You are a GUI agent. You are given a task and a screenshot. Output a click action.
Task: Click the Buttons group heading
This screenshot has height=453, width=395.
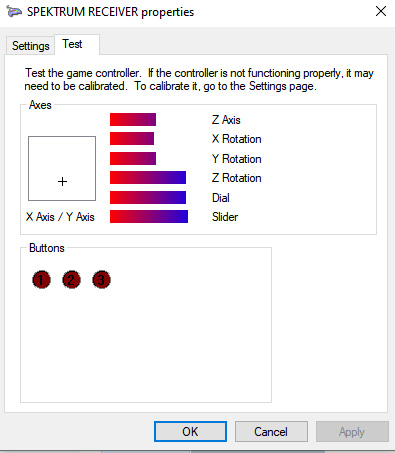pos(47,248)
